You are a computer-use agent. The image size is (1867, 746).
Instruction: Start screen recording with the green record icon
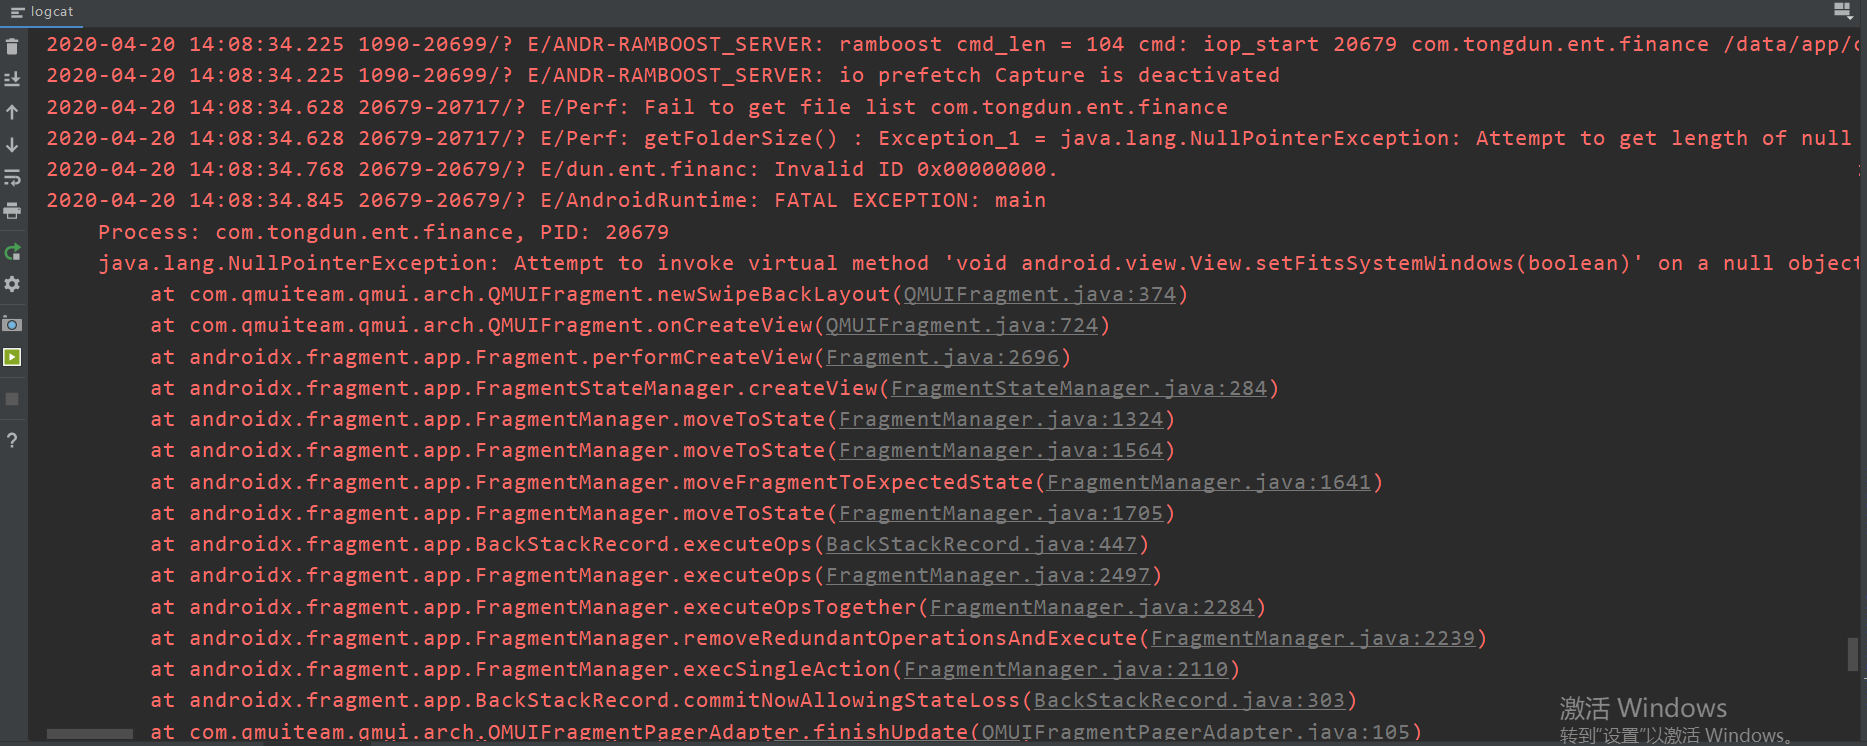(13, 356)
